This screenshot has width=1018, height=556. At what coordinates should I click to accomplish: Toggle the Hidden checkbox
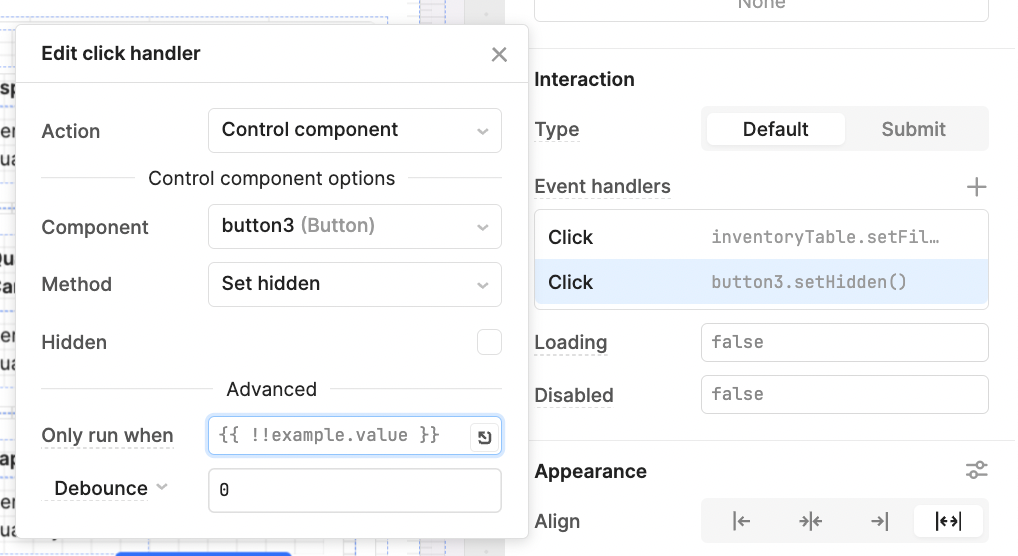(x=490, y=342)
